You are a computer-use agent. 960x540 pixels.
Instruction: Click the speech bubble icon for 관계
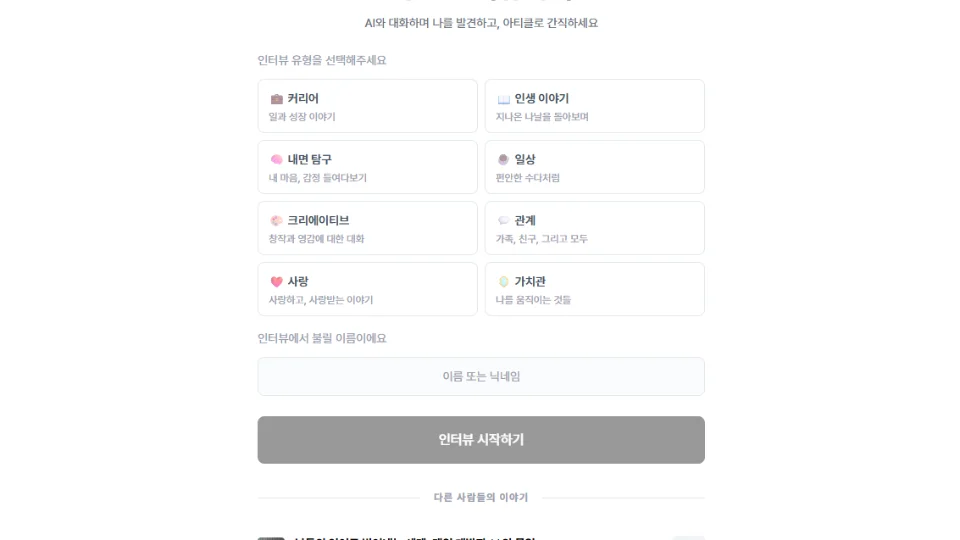(x=504, y=221)
